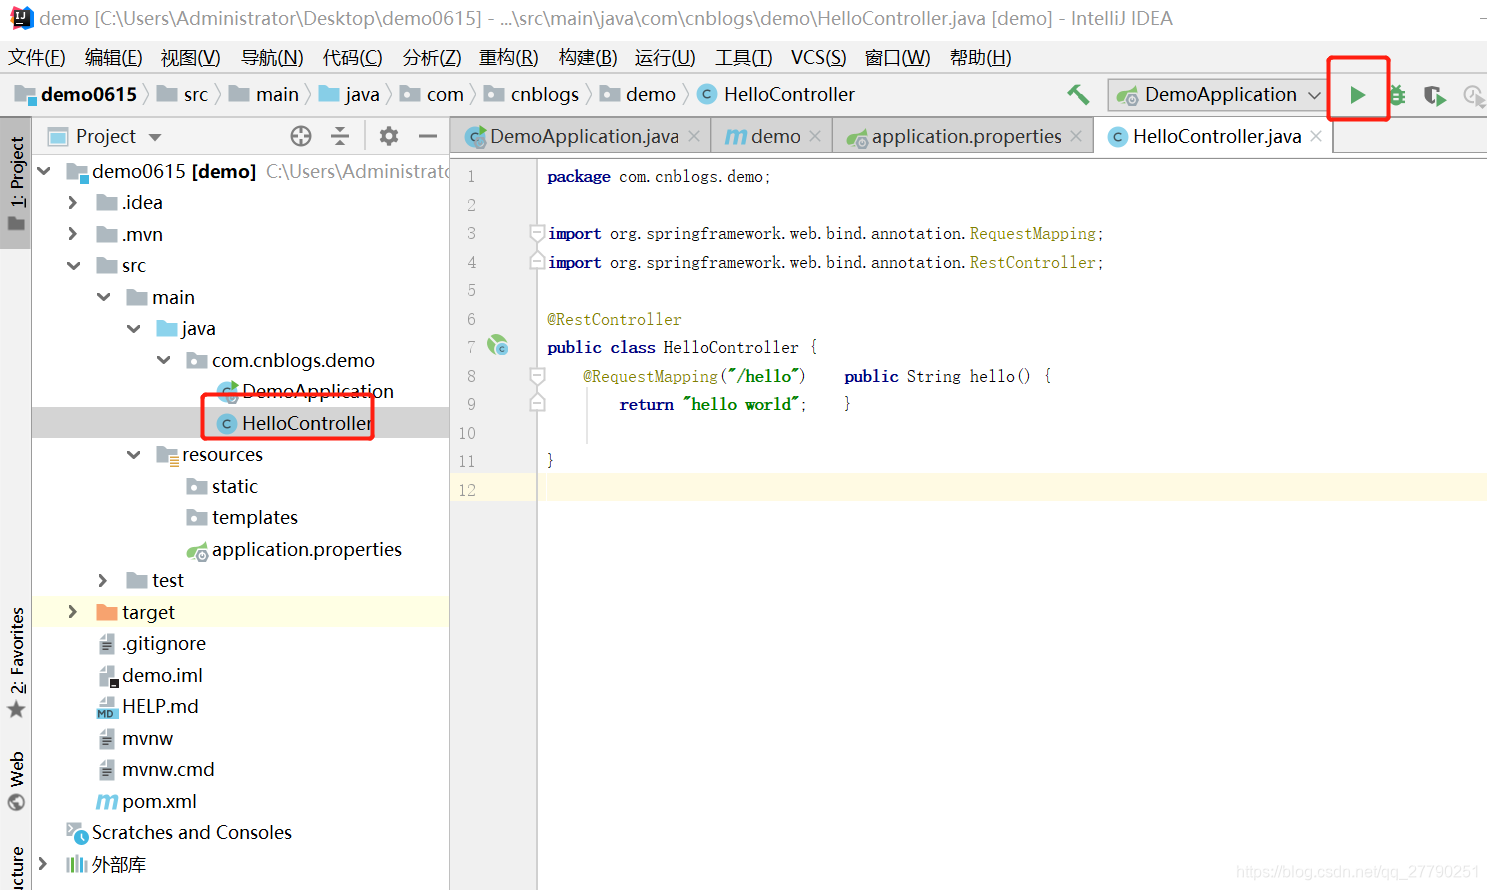
Task: Collapse the java folder
Action: pyautogui.click(x=133, y=329)
